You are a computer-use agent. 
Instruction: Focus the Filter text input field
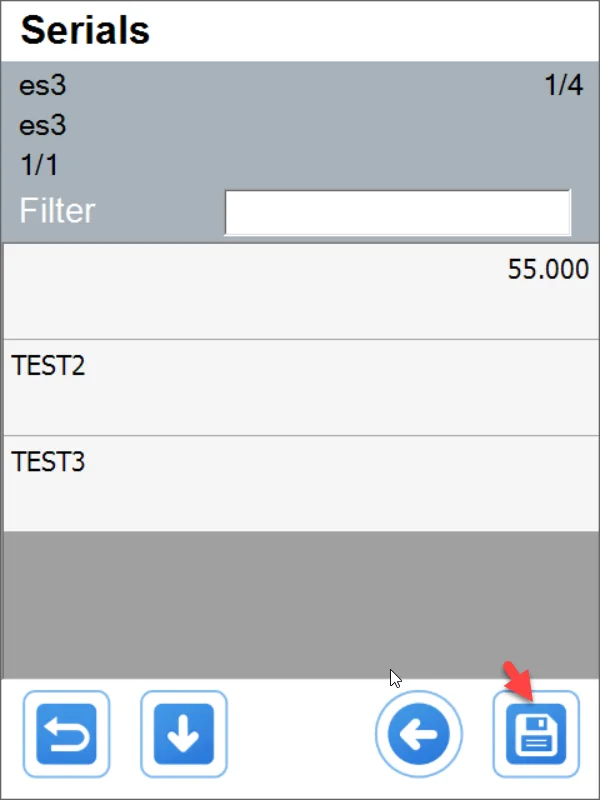tap(397, 212)
